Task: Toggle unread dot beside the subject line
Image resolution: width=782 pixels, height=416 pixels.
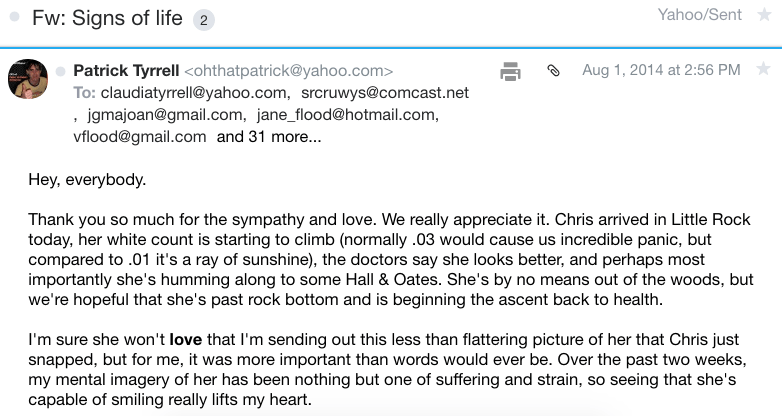Action: point(12,19)
